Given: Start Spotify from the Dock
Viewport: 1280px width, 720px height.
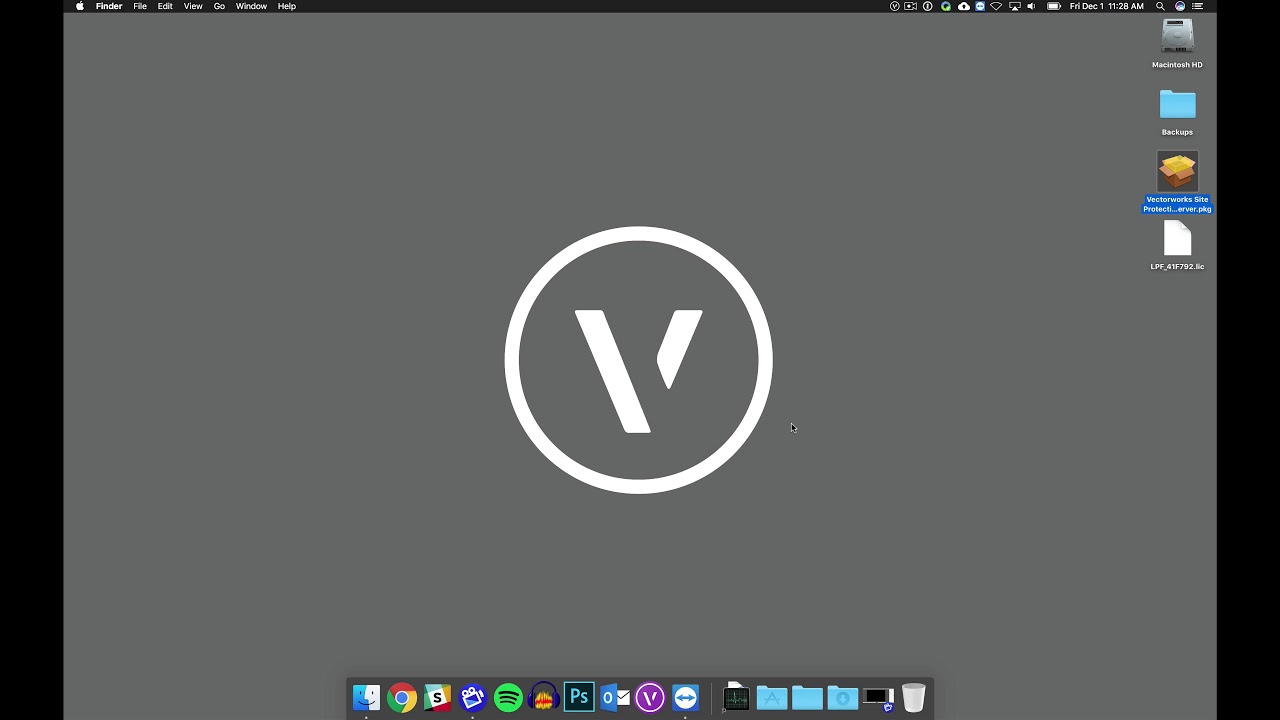Looking at the screenshot, I should click(x=508, y=697).
